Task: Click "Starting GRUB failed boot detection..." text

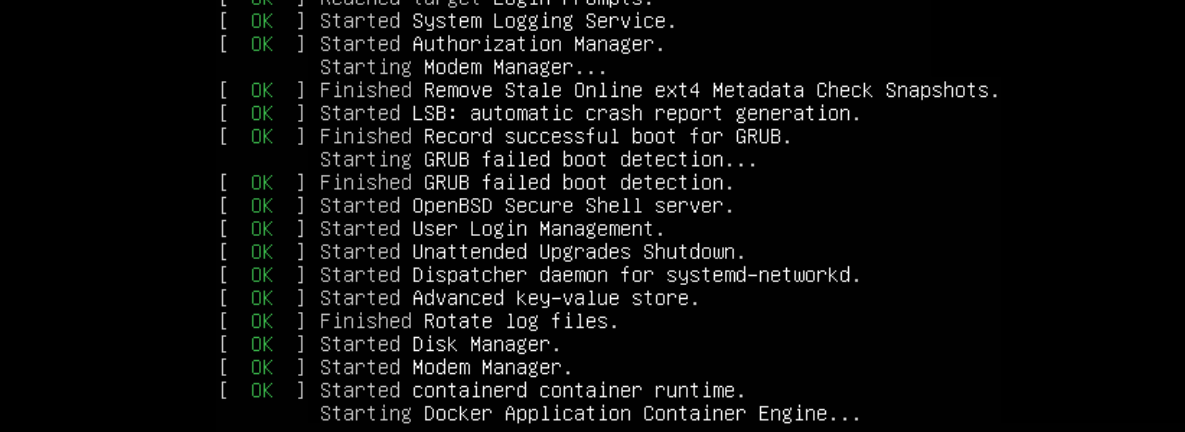Action: pos(538,159)
